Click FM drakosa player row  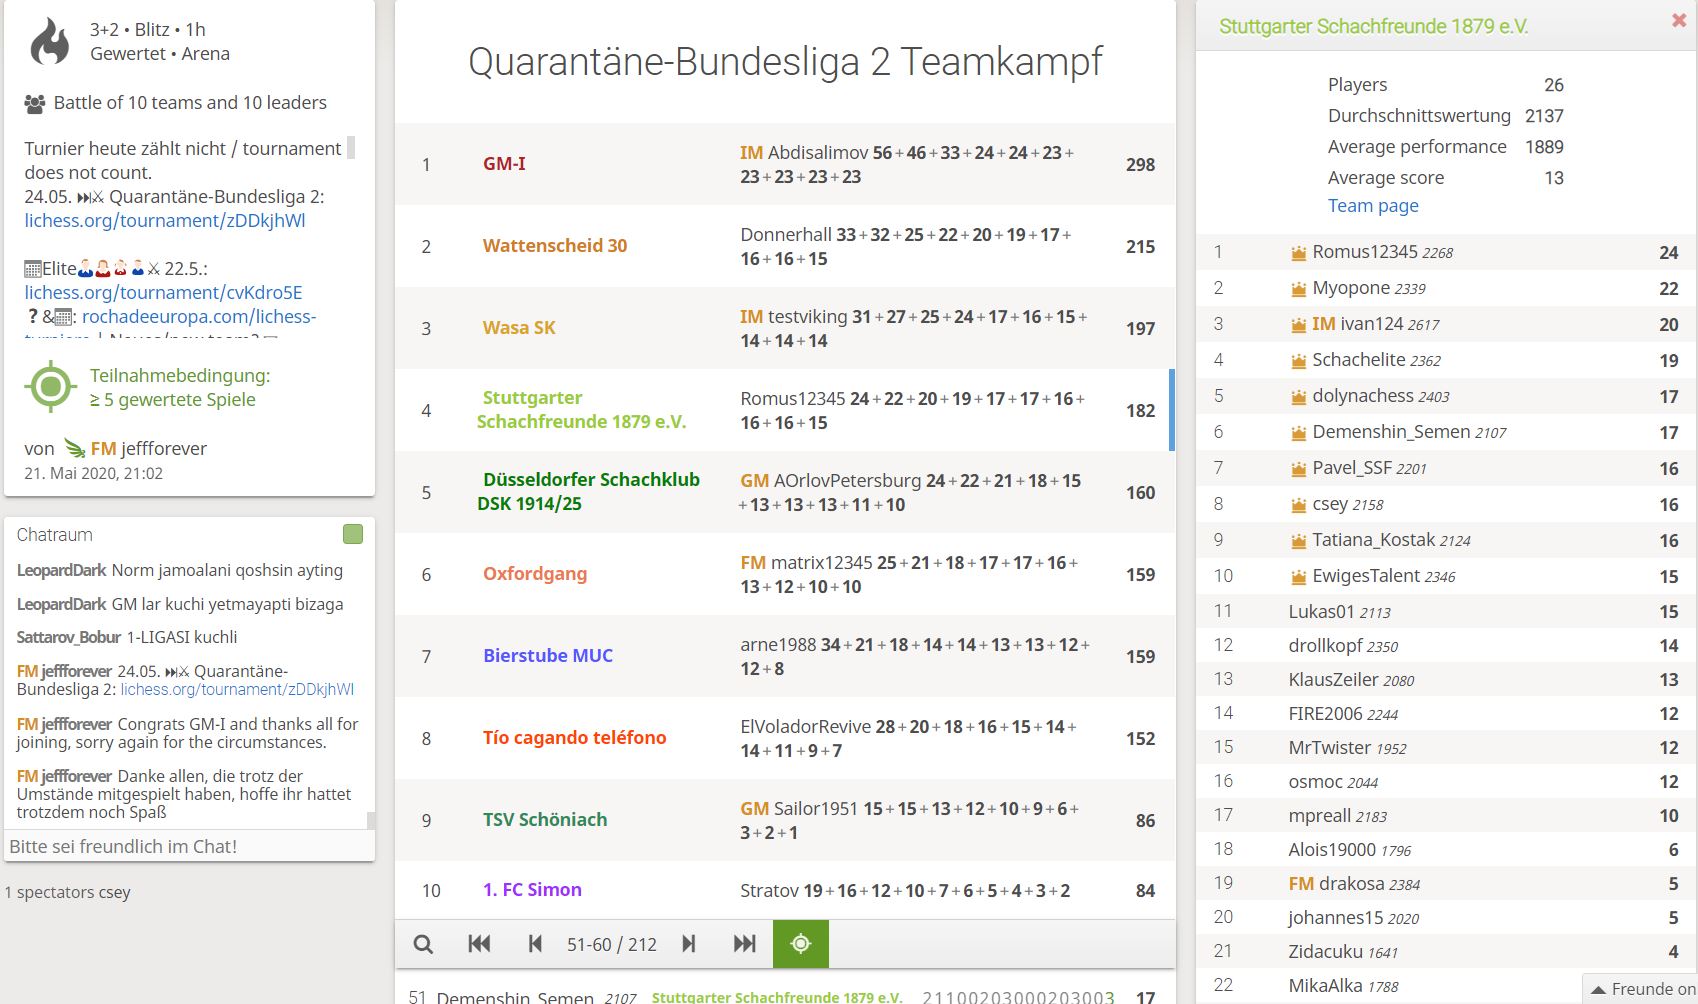click(1446, 883)
